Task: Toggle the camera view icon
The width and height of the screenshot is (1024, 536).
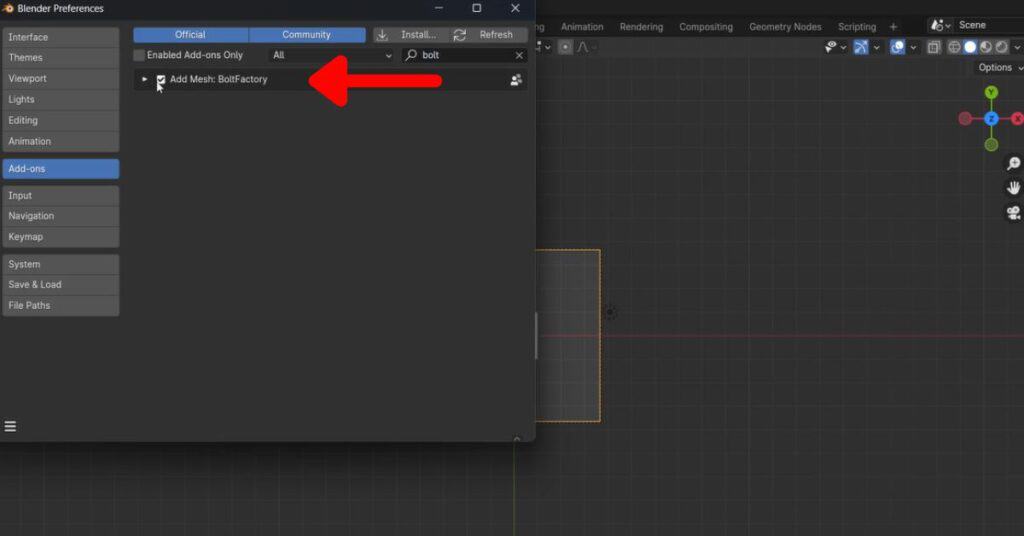Action: 1013,212
